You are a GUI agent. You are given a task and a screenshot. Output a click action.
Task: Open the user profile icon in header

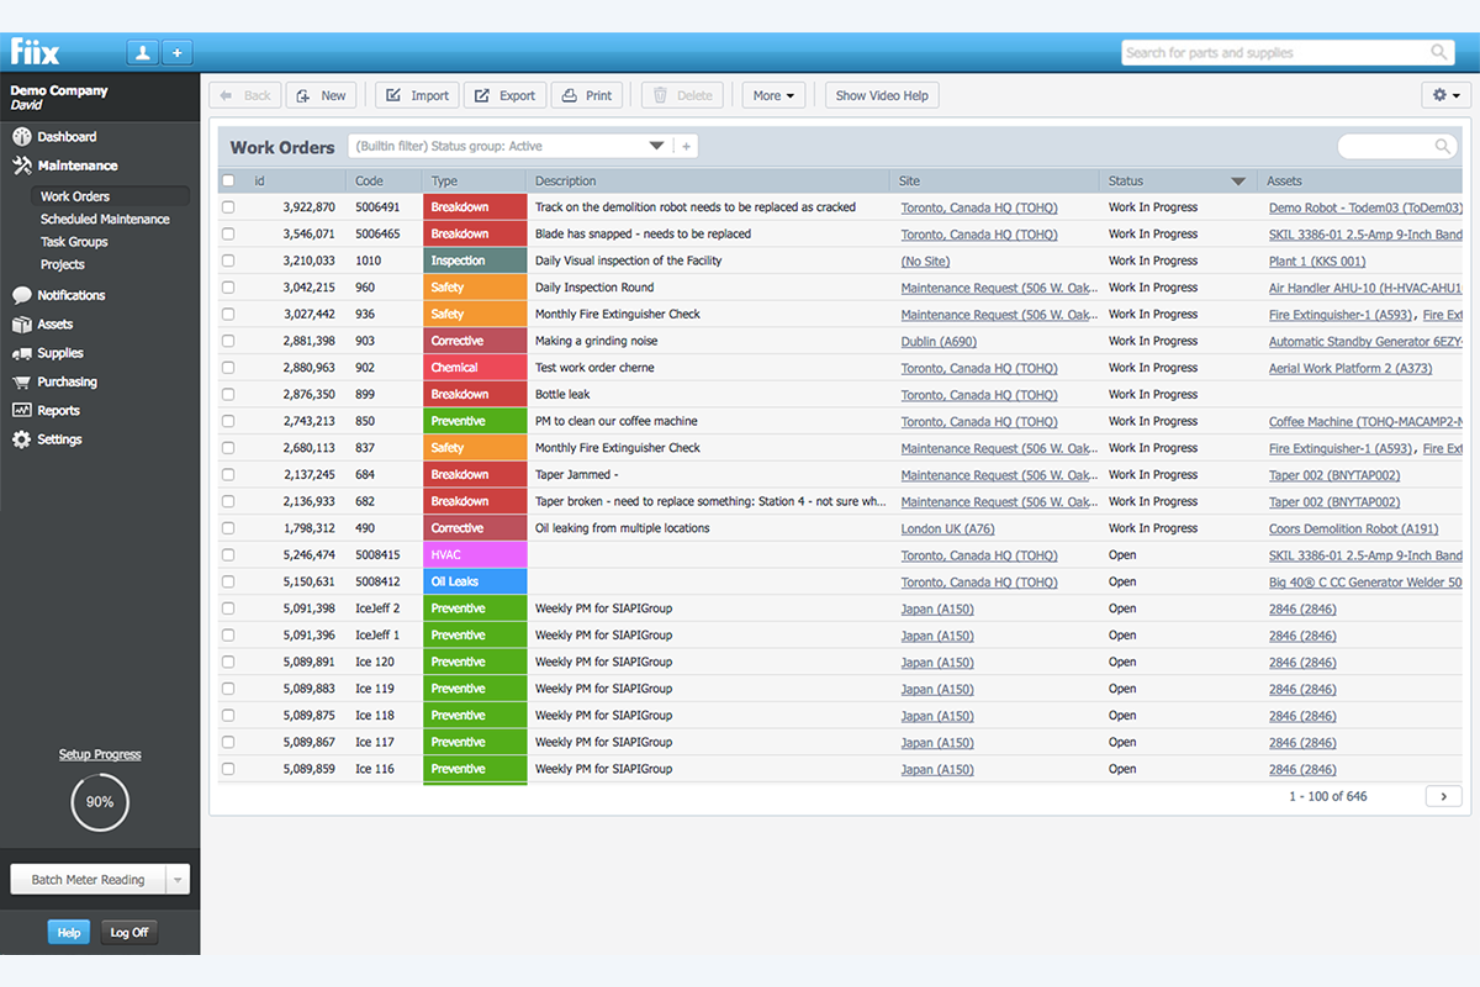click(x=142, y=53)
